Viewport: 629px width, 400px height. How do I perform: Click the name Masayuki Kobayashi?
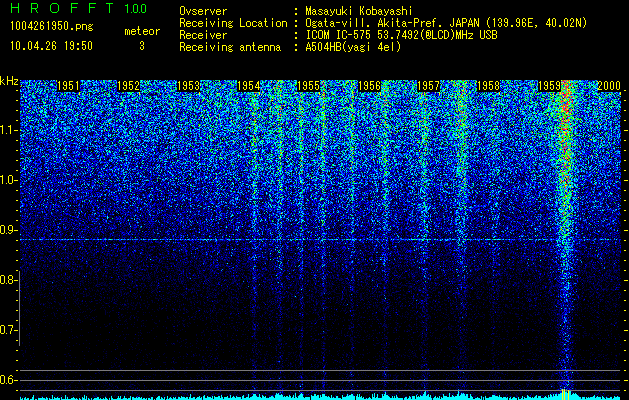click(x=359, y=11)
